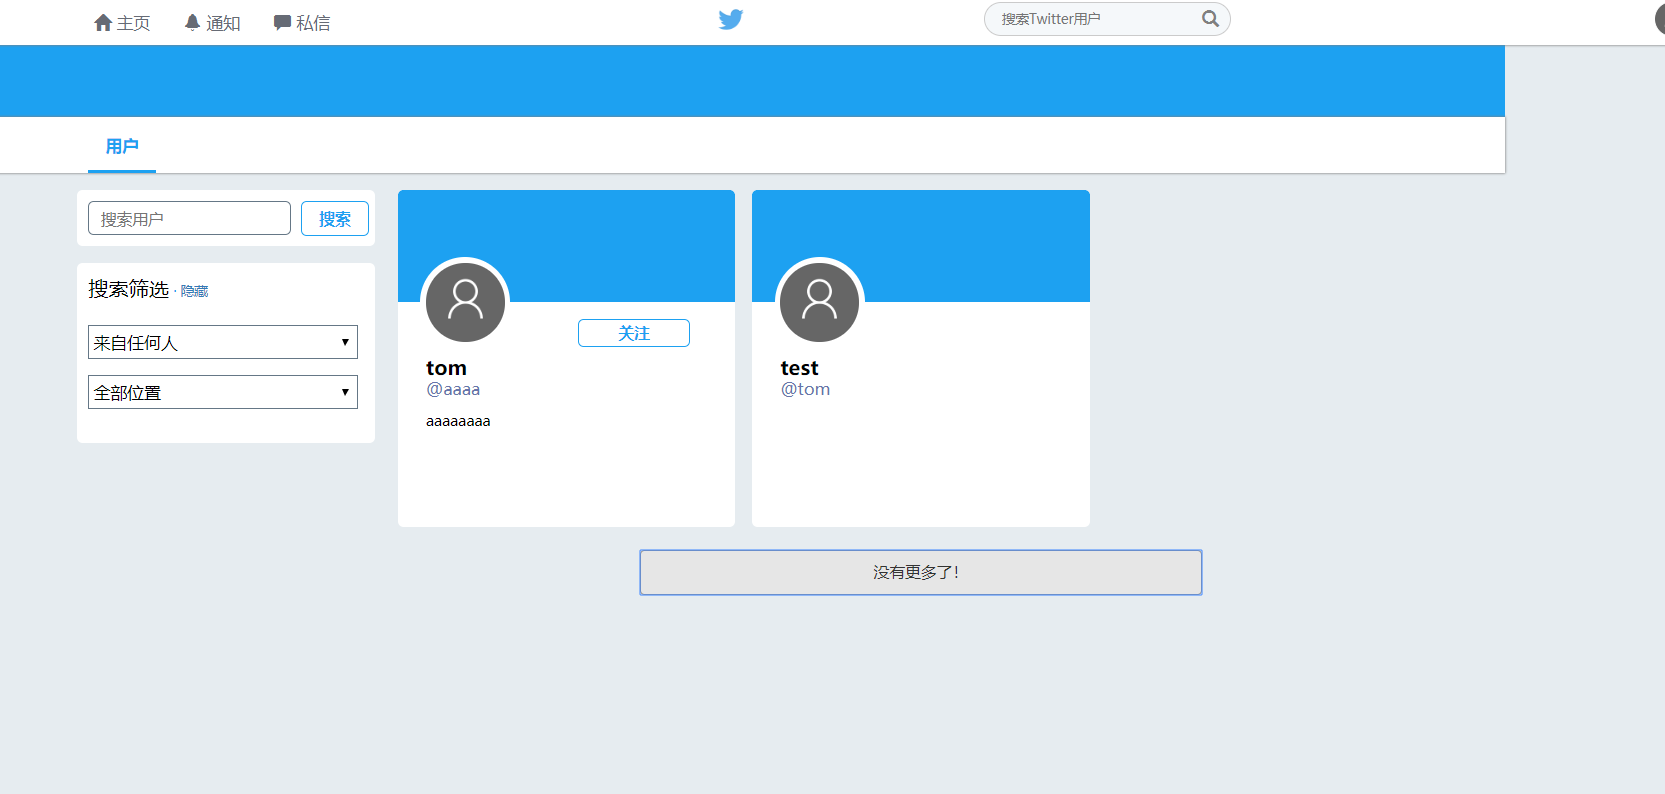This screenshot has height=794, width=1665.
Task: Follow tom with 关注 button
Action: click(634, 333)
